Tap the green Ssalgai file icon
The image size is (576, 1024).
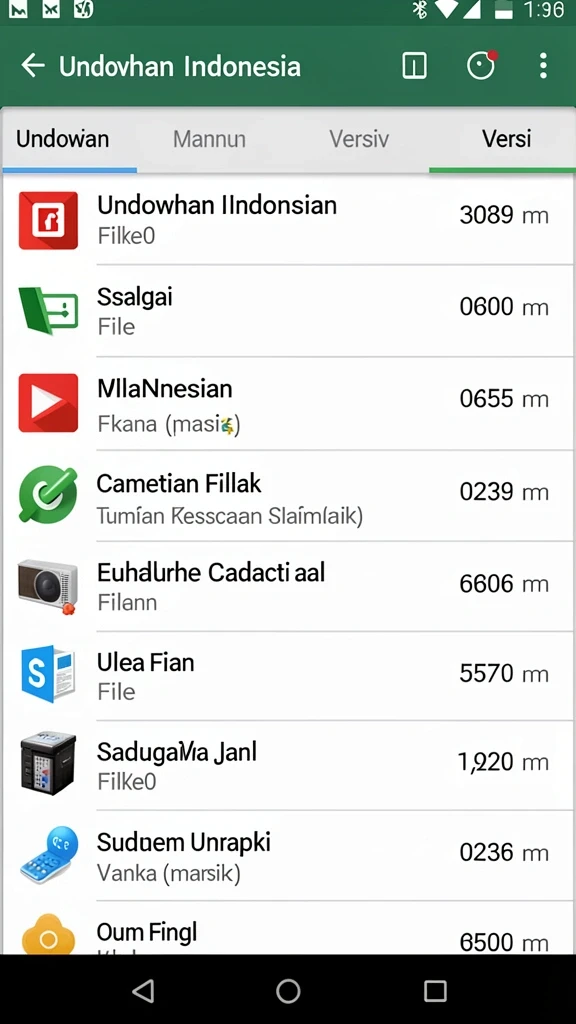point(48,310)
